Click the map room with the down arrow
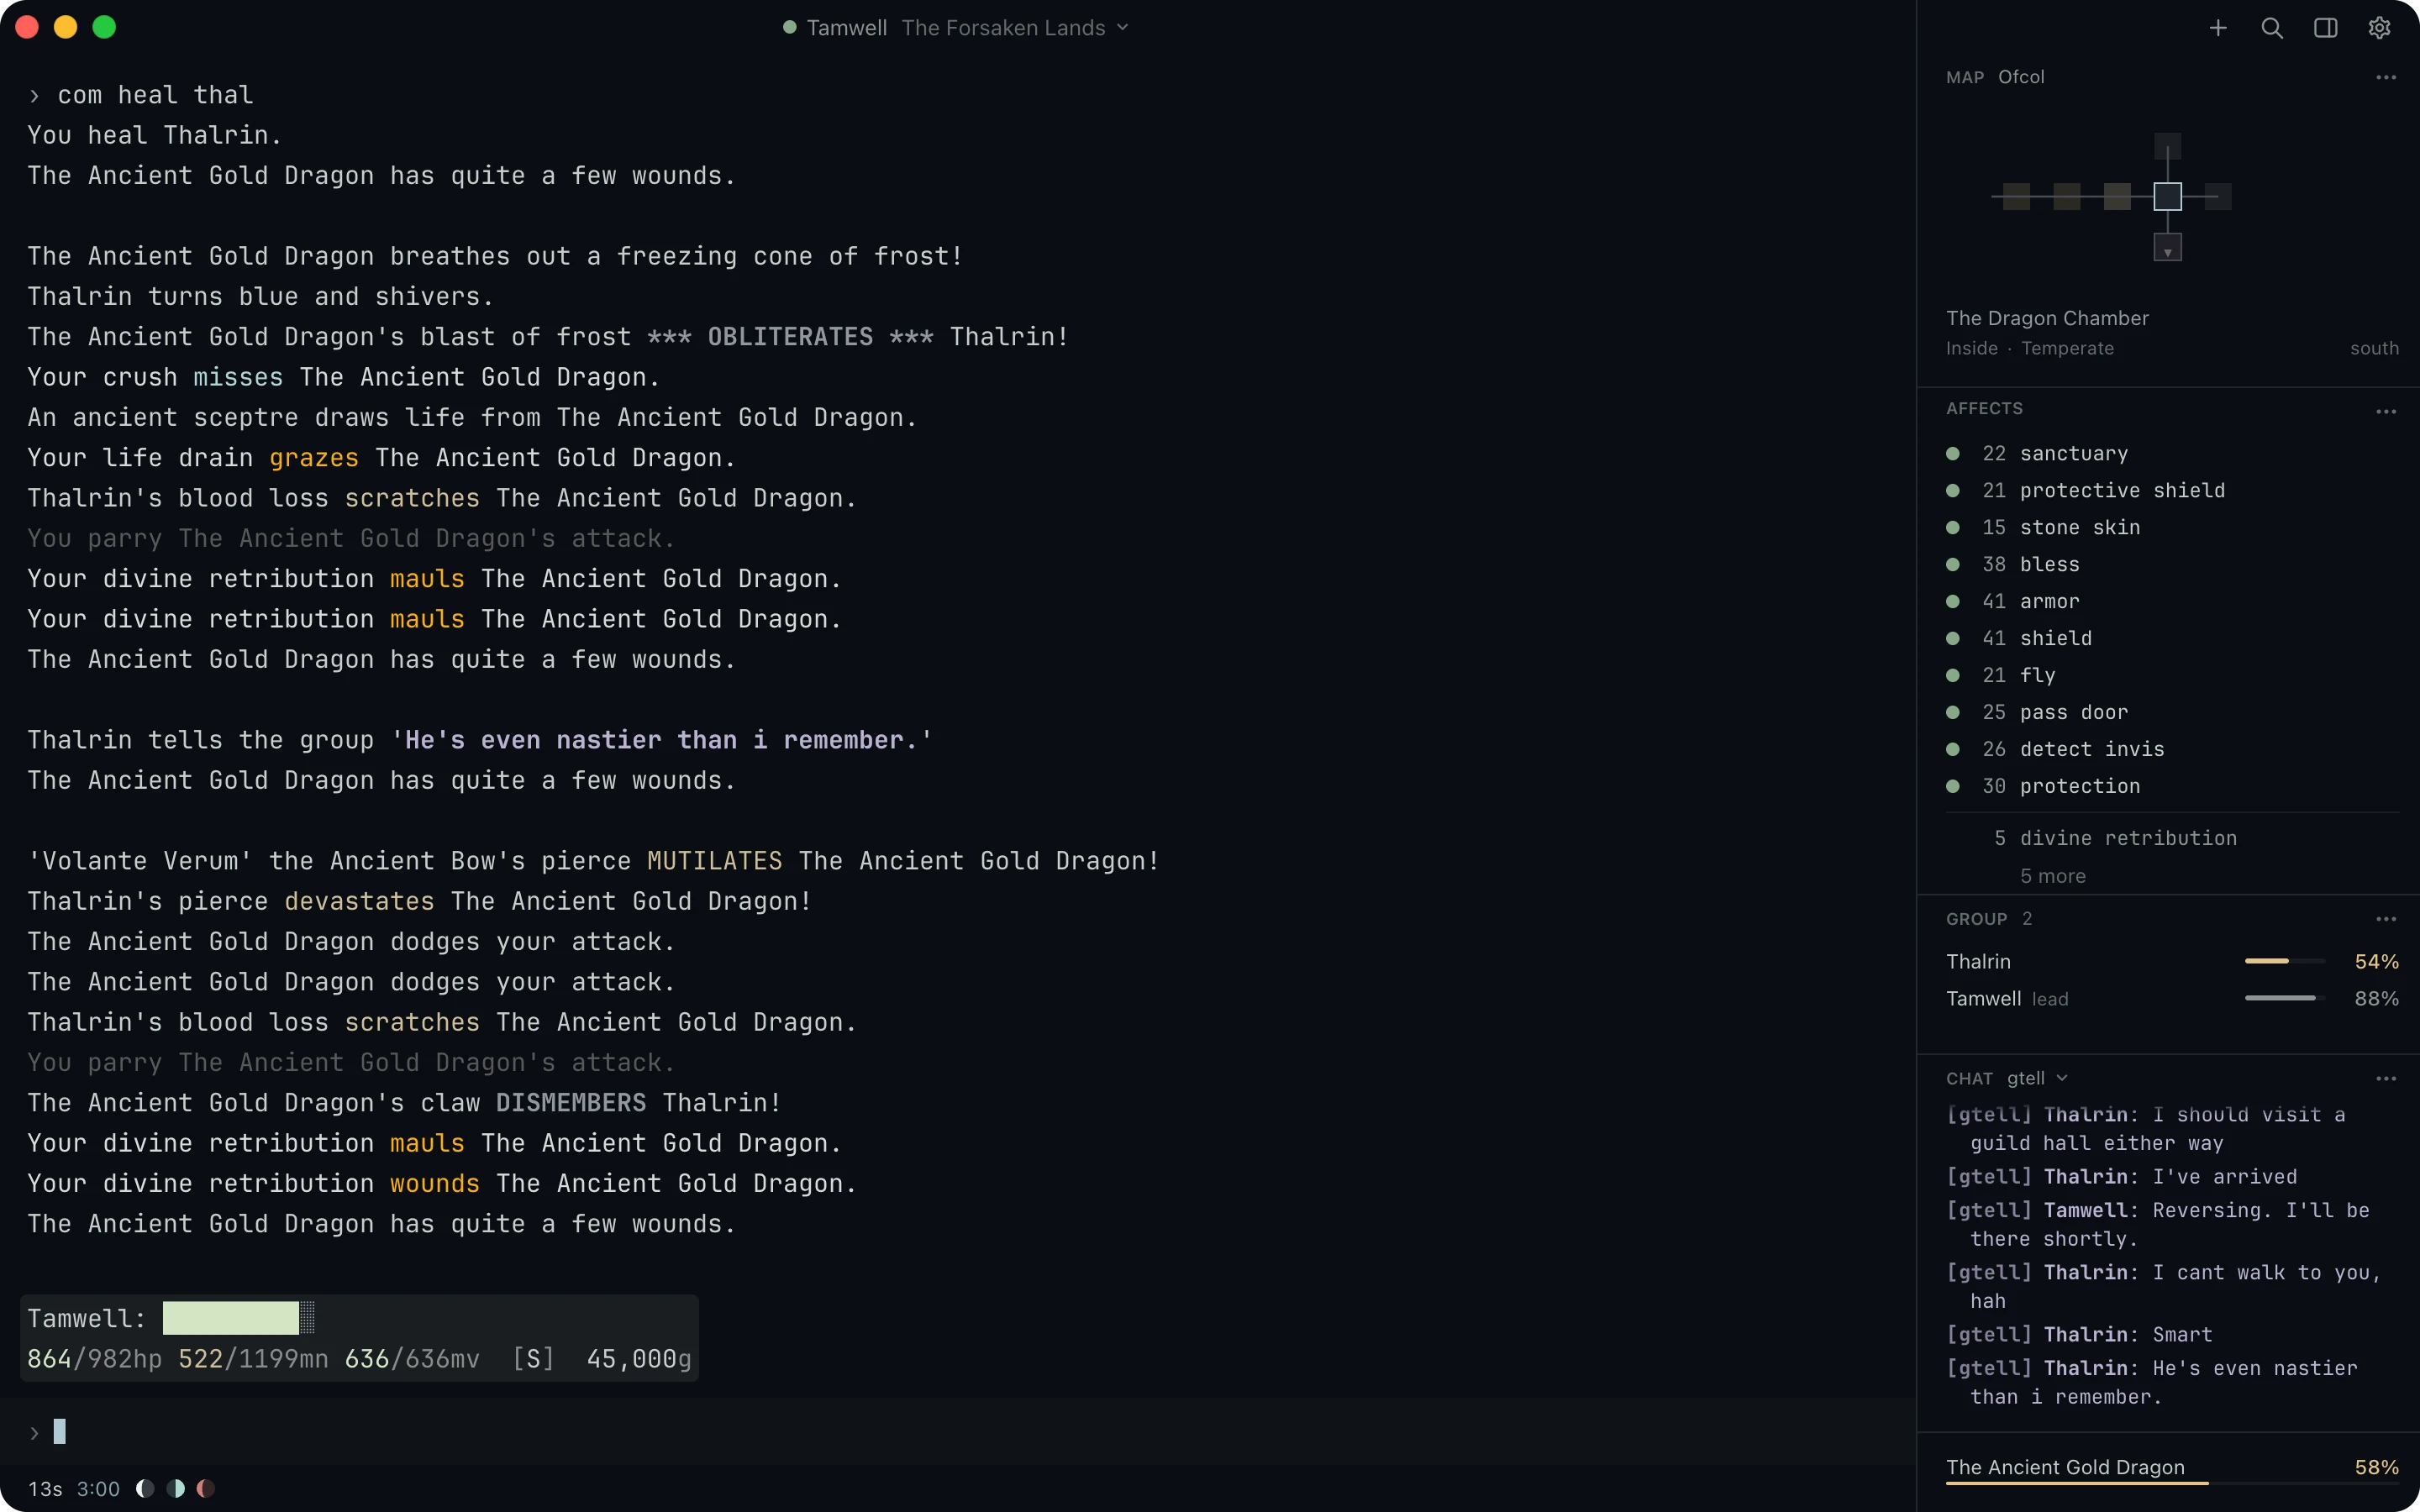Image resolution: width=2420 pixels, height=1512 pixels. [x=2167, y=247]
